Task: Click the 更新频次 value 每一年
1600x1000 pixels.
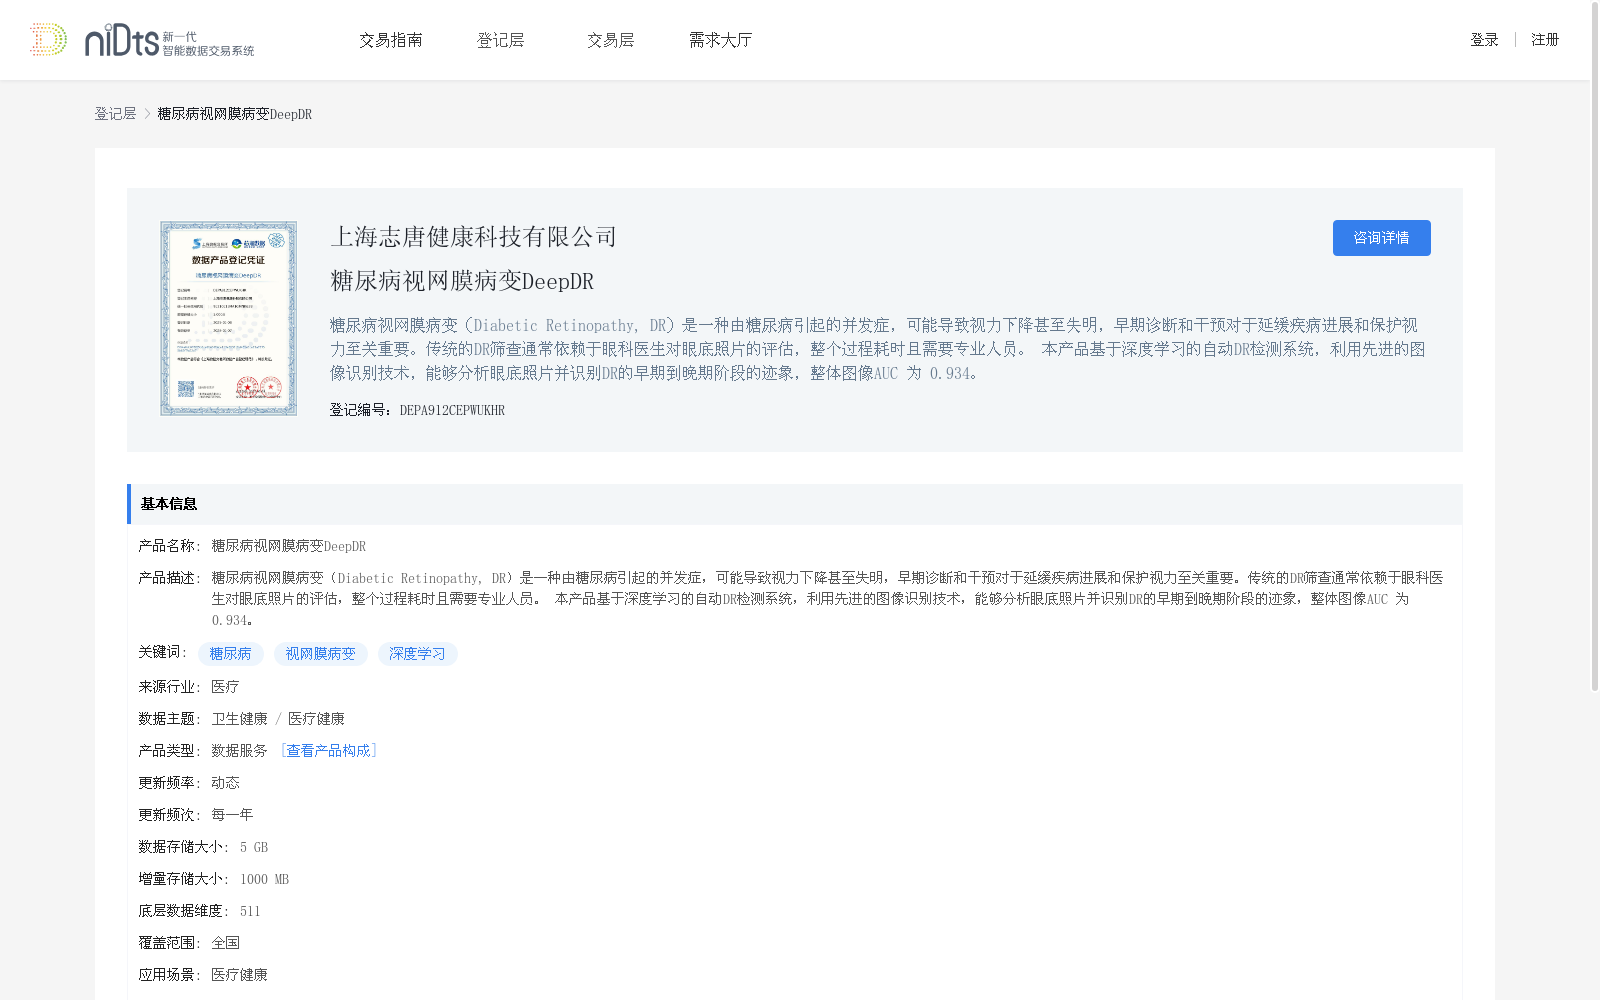Action: click(x=232, y=815)
